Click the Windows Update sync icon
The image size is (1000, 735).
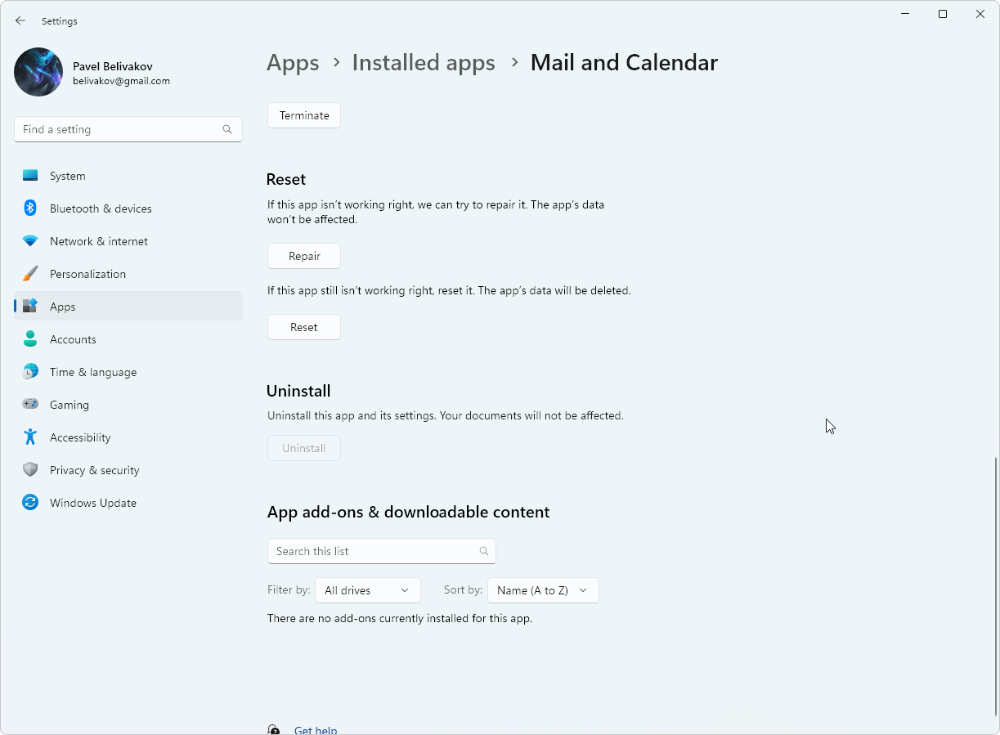30,502
